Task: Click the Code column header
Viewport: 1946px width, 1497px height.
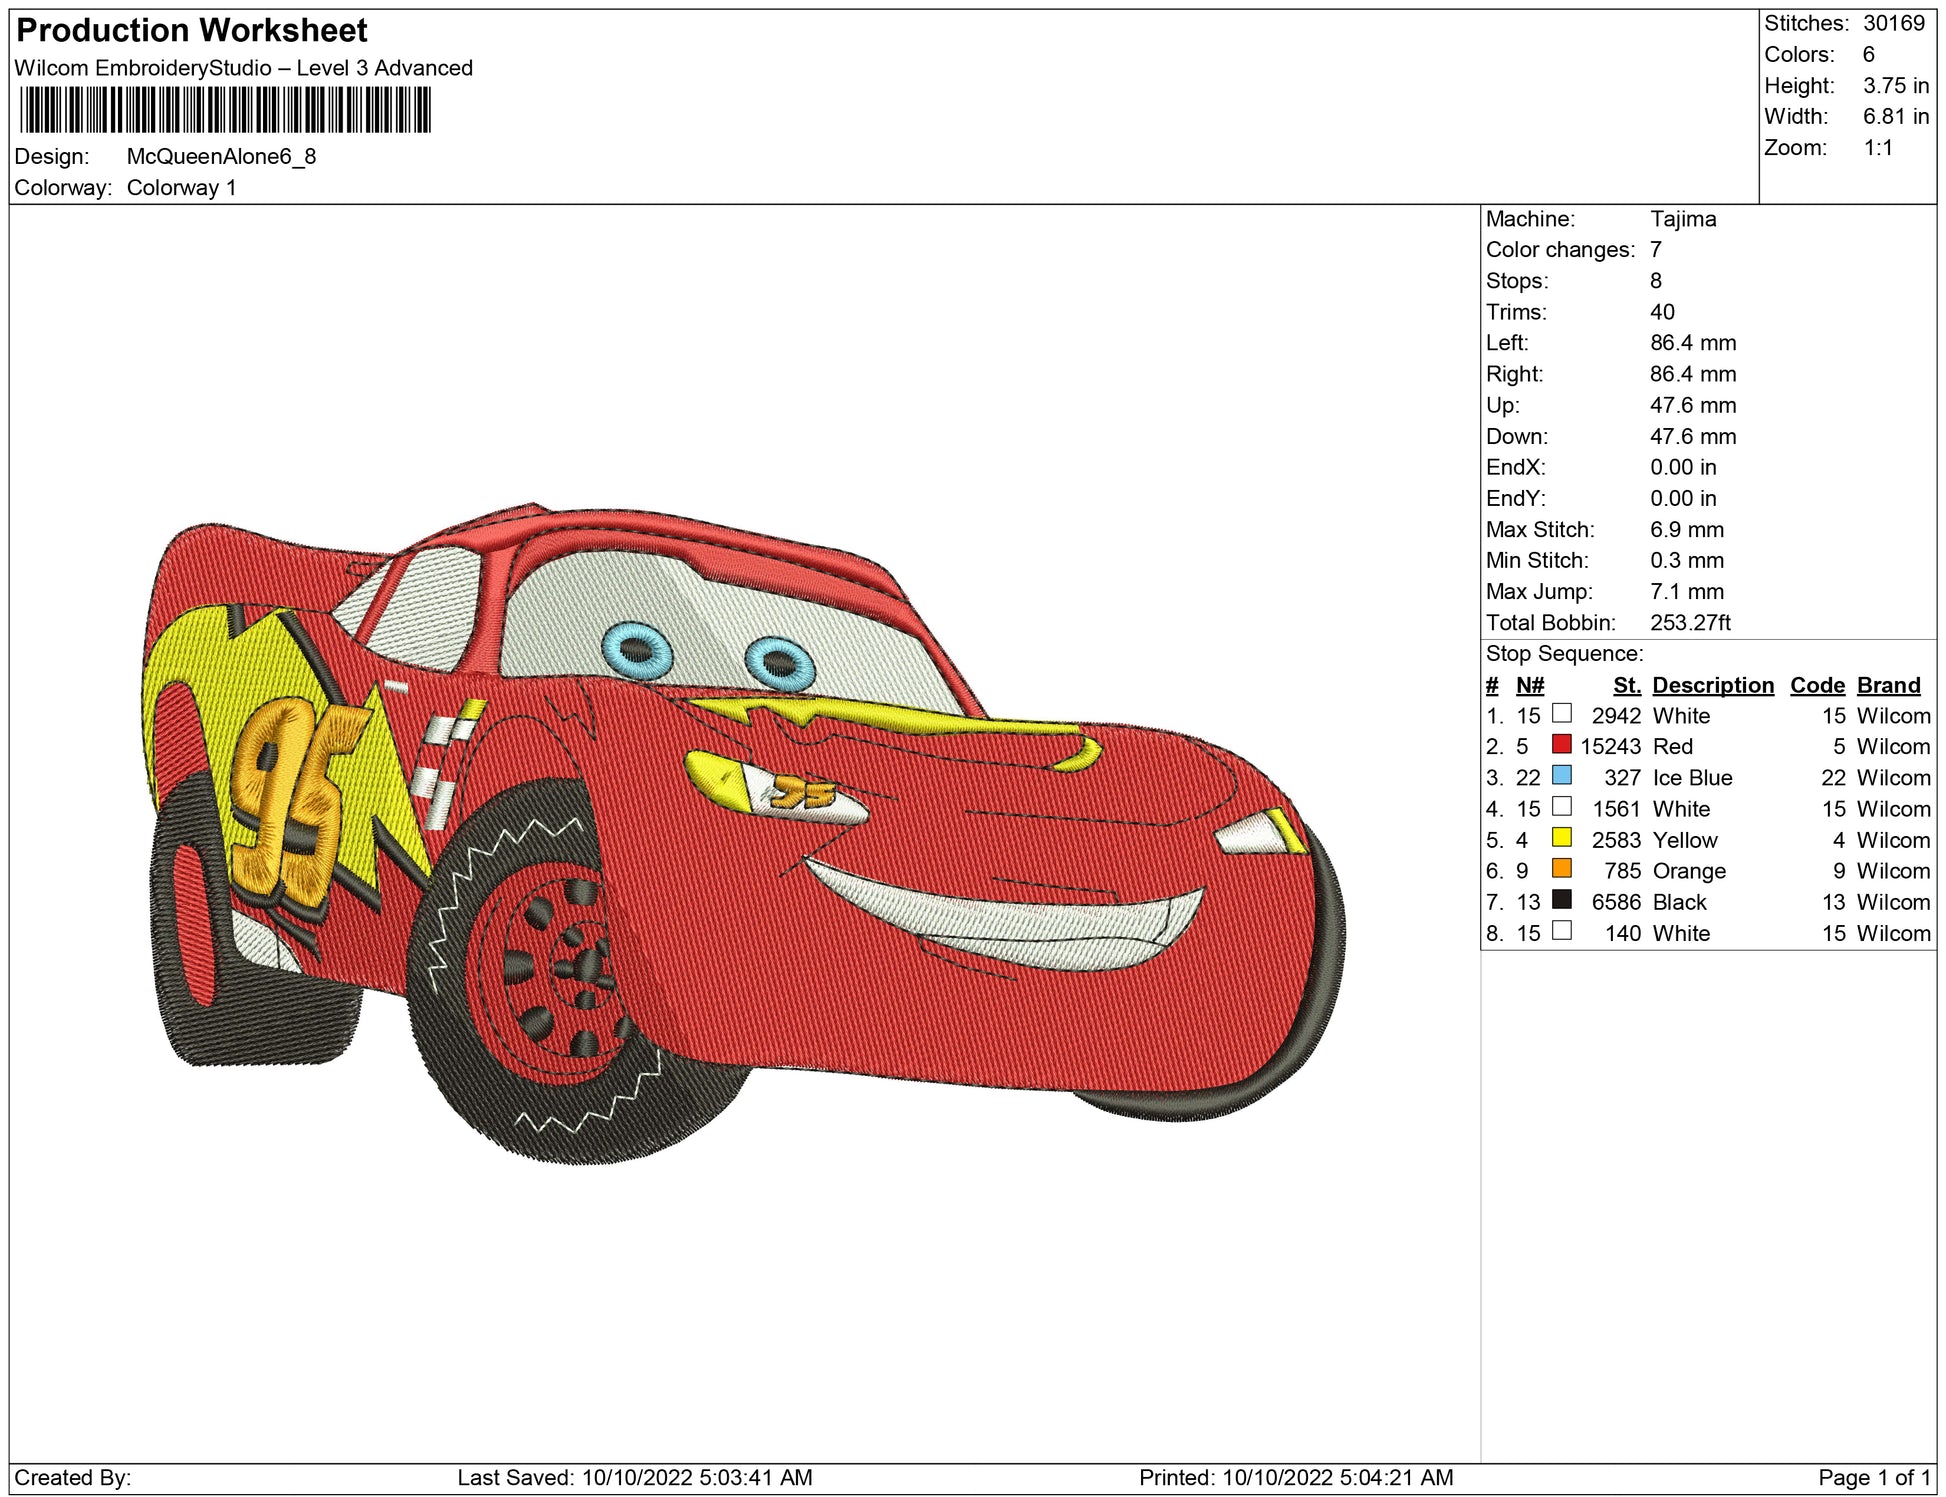Action: (1816, 685)
